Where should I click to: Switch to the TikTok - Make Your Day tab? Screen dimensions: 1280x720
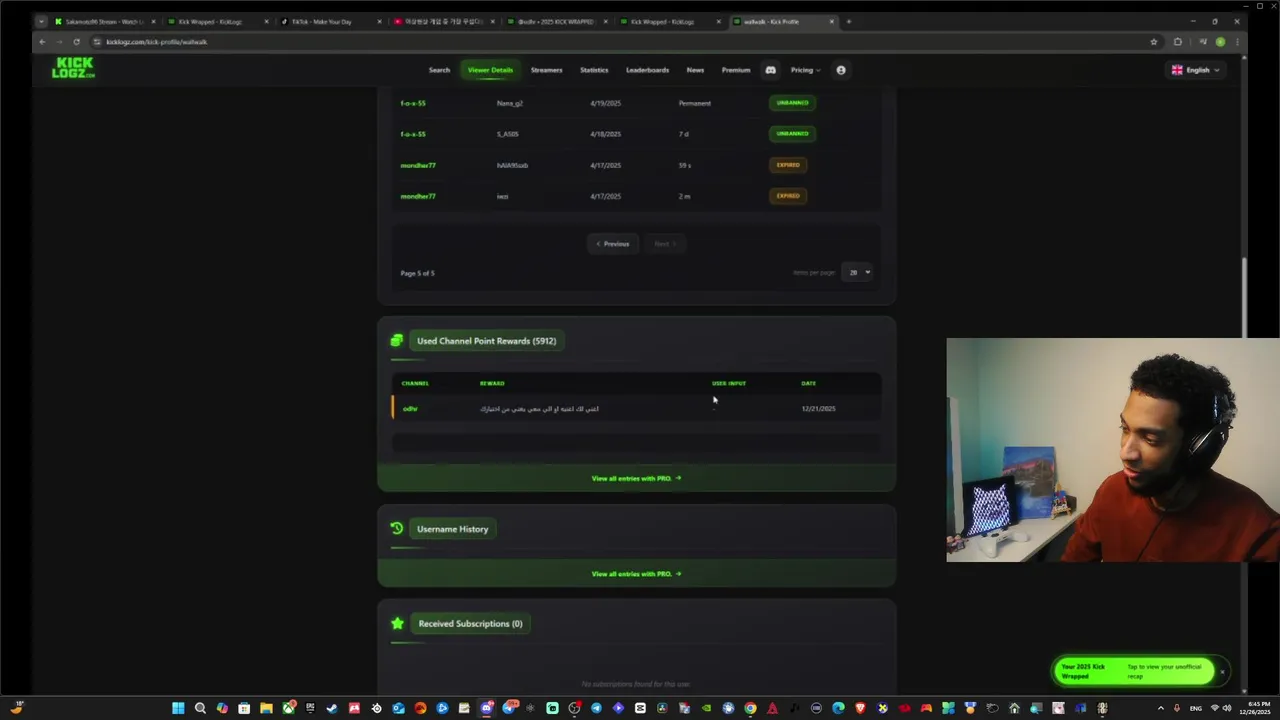point(330,21)
